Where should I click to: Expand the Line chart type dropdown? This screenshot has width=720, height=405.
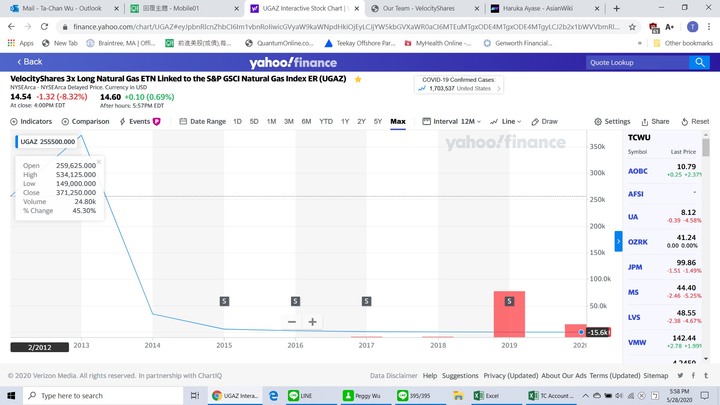coord(505,121)
